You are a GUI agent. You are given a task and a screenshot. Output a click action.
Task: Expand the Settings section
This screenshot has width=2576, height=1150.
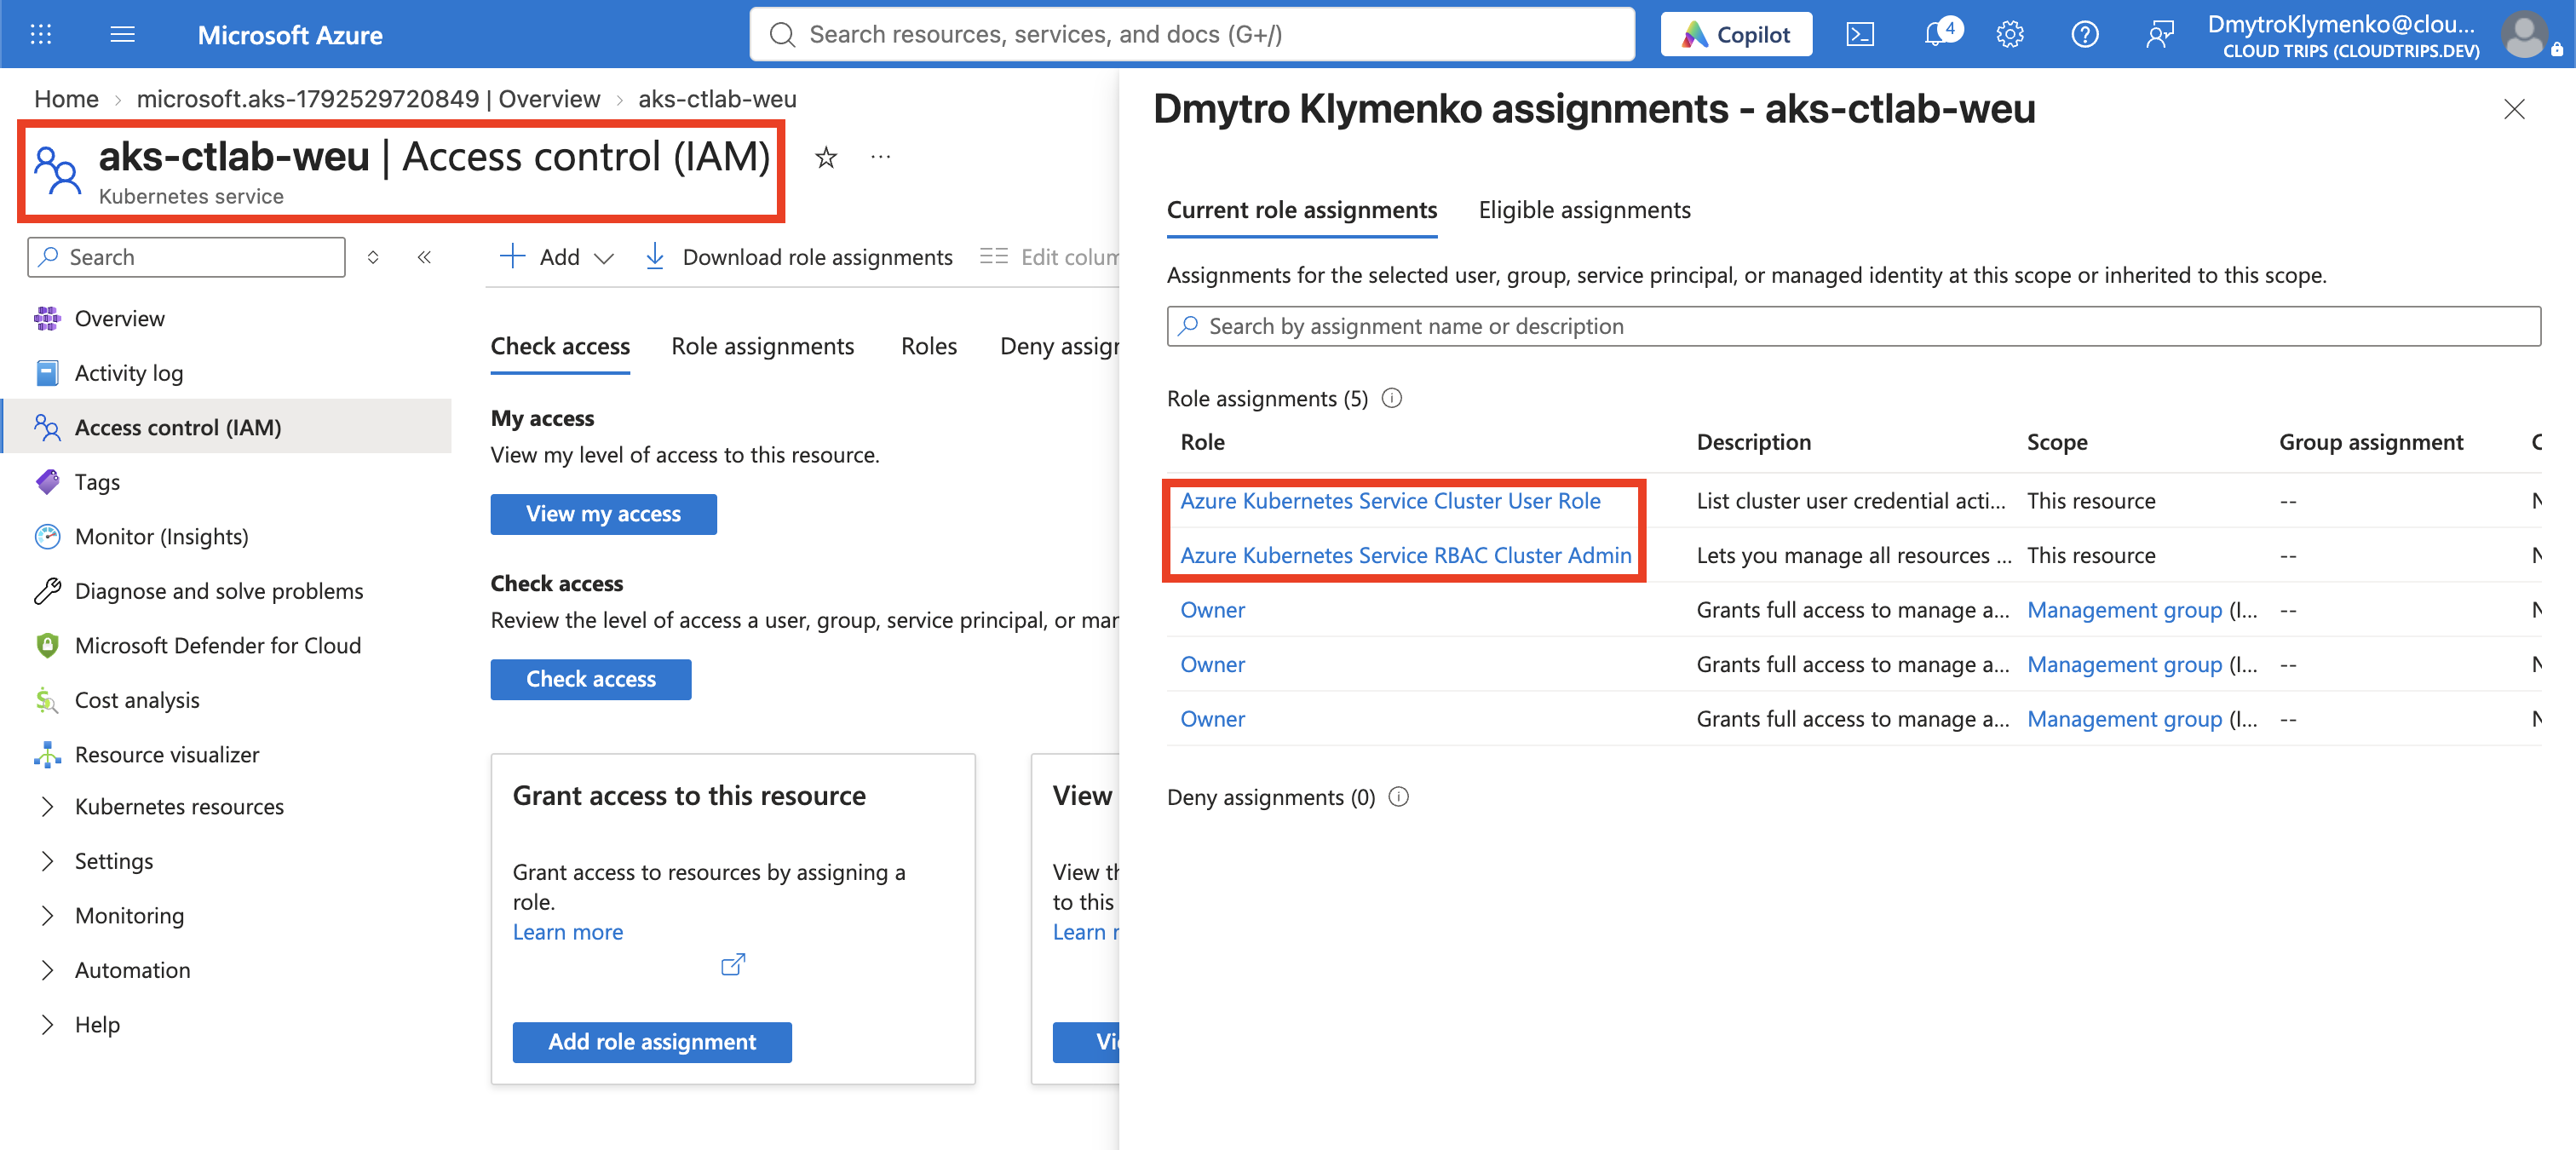pos(114,861)
